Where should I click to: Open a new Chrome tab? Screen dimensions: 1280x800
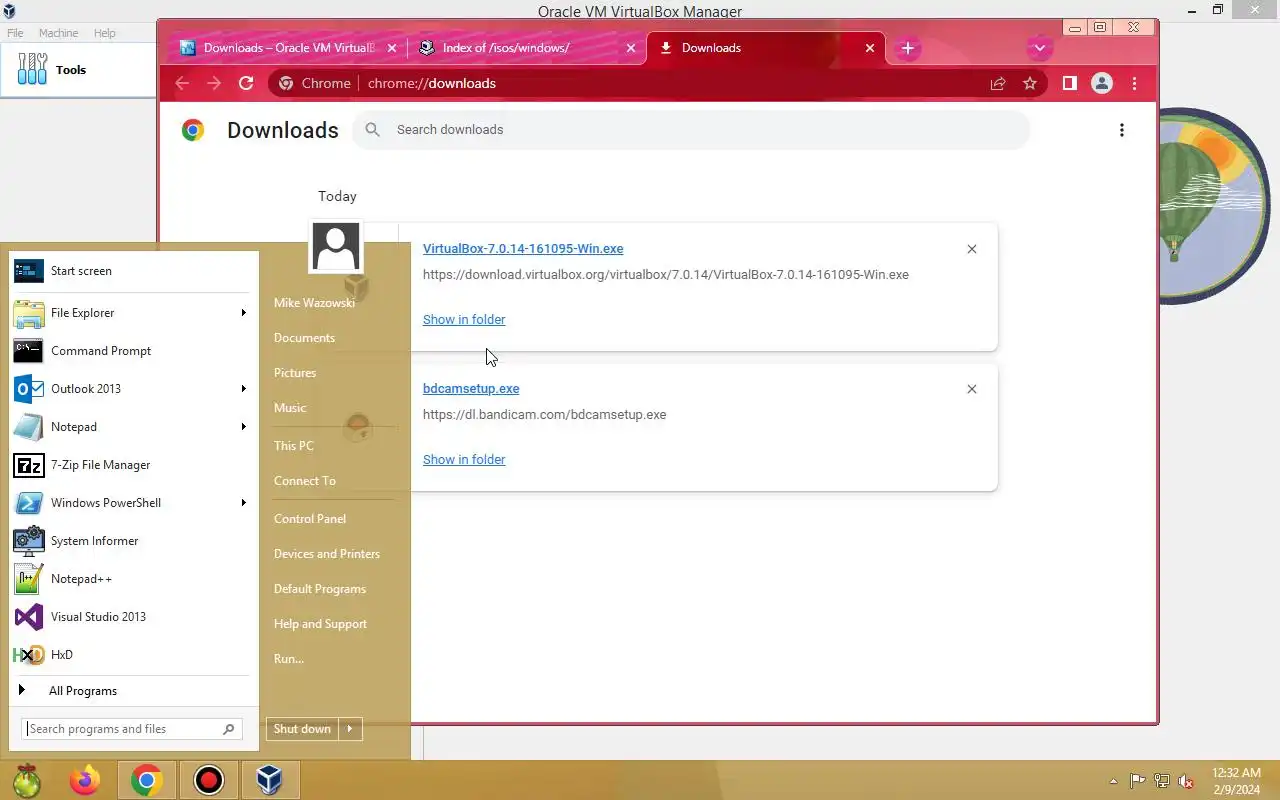tap(907, 48)
